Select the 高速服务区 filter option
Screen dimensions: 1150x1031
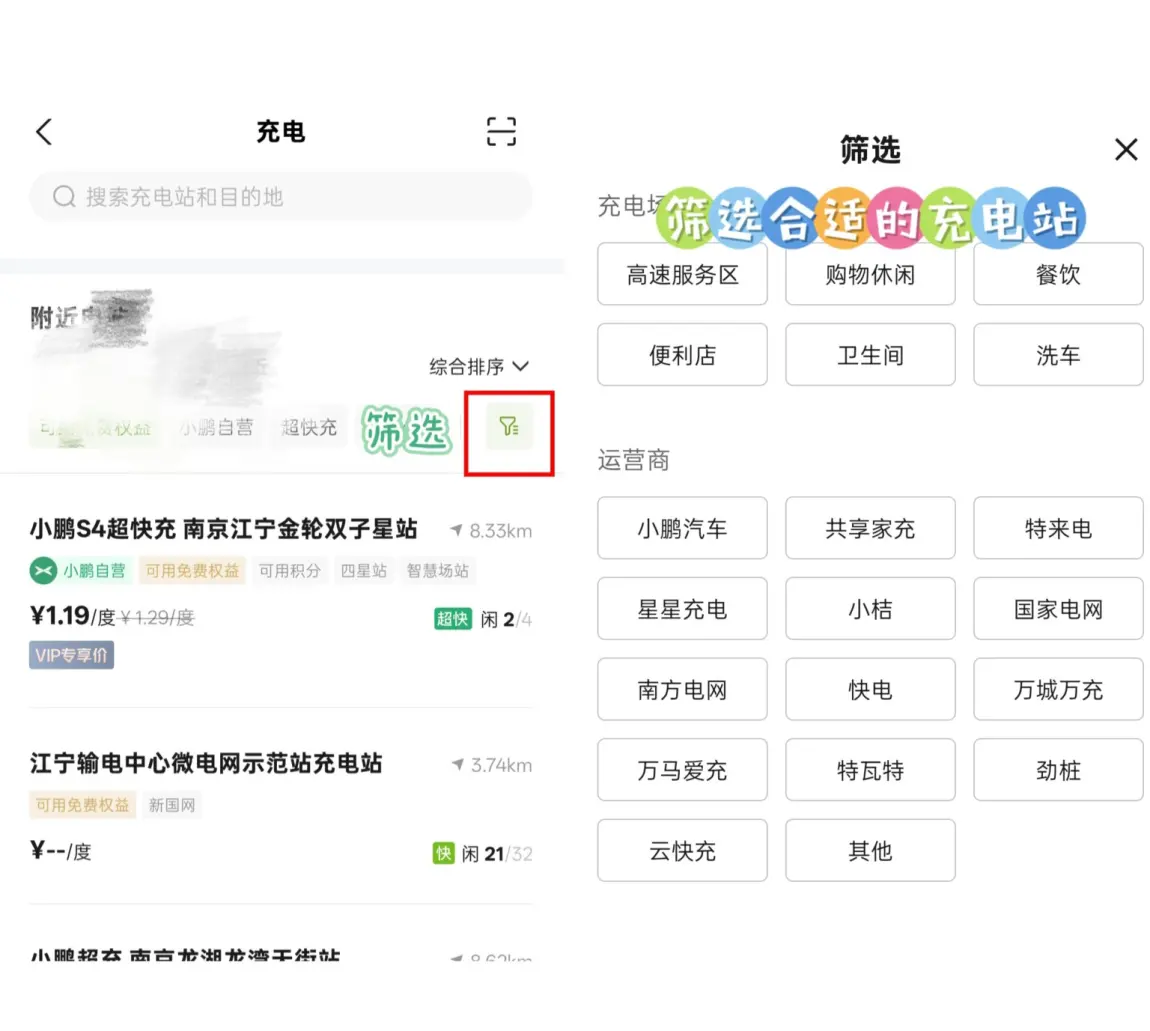click(x=682, y=274)
